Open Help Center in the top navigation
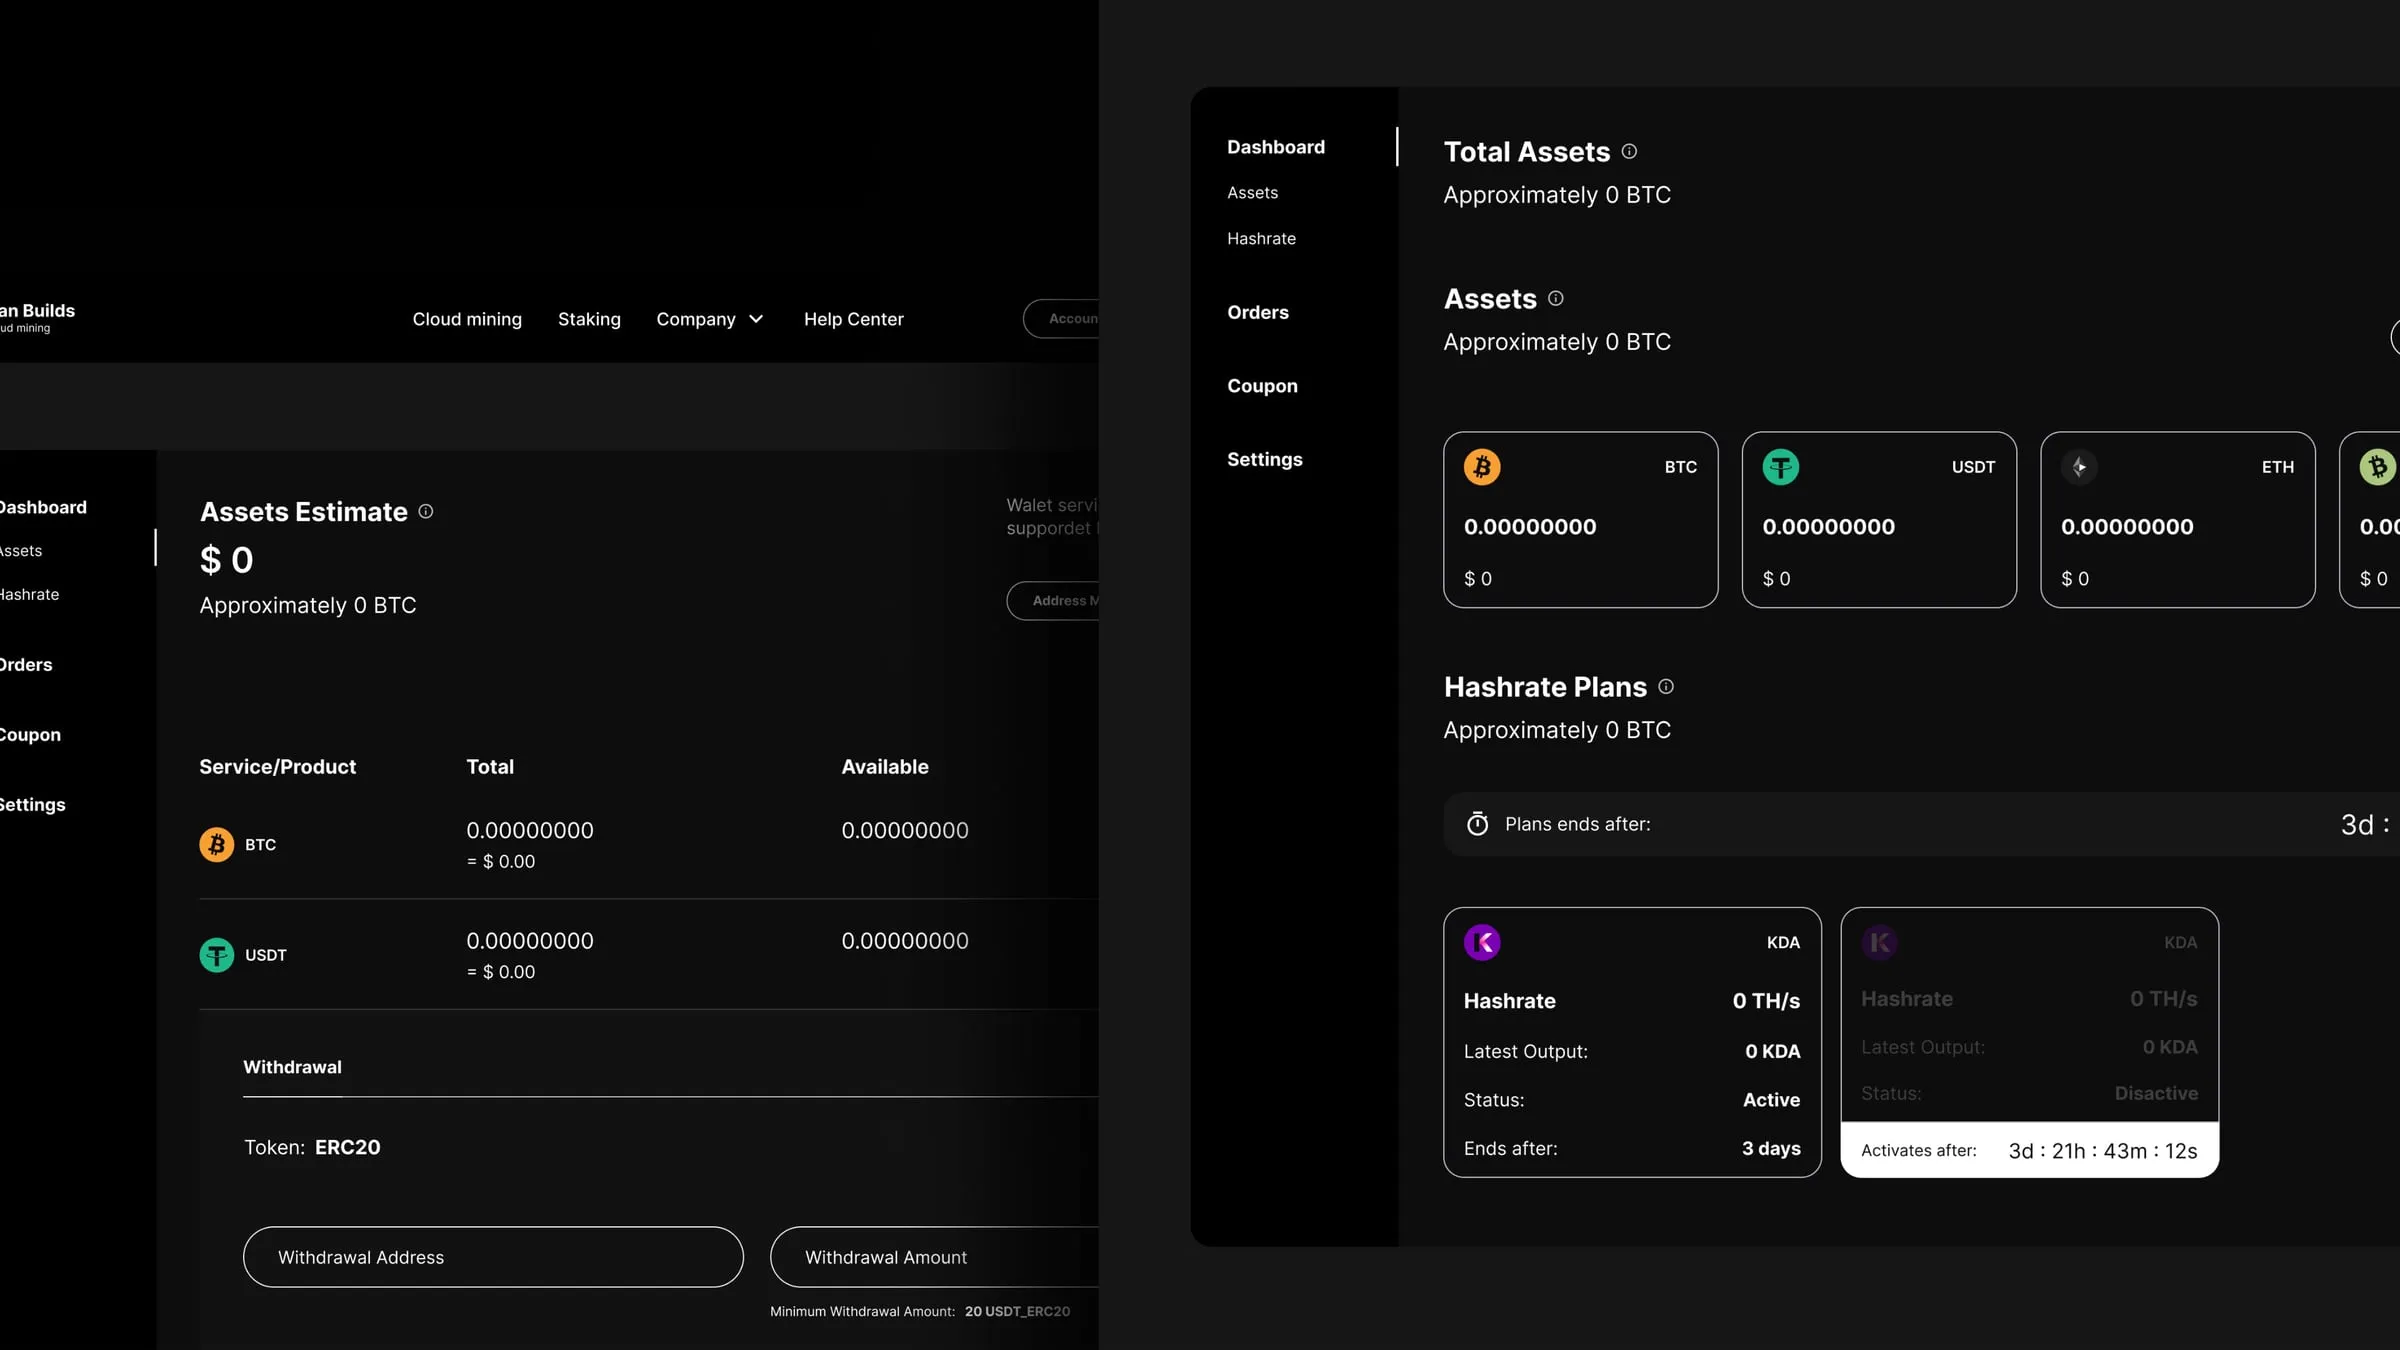Image resolution: width=2400 pixels, height=1350 pixels. point(854,319)
